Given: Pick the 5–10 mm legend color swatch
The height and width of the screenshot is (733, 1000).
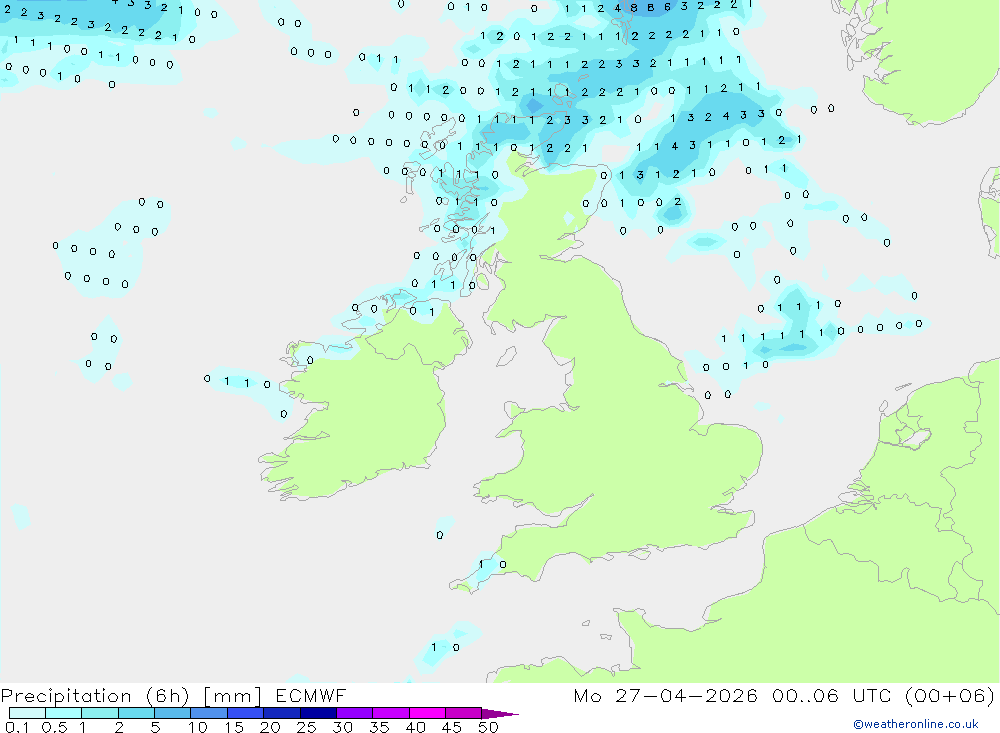Looking at the screenshot, I should click(x=173, y=713).
